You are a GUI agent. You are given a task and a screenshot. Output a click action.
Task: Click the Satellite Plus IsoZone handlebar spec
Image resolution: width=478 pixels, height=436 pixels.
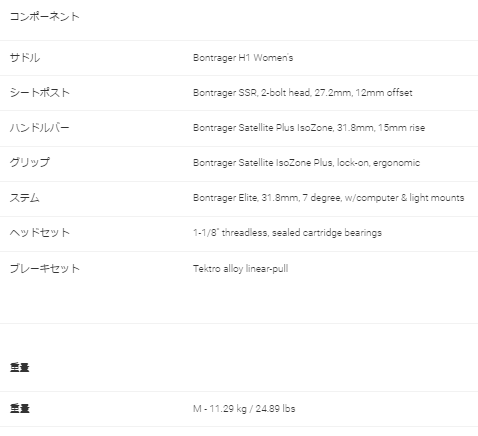coord(309,128)
